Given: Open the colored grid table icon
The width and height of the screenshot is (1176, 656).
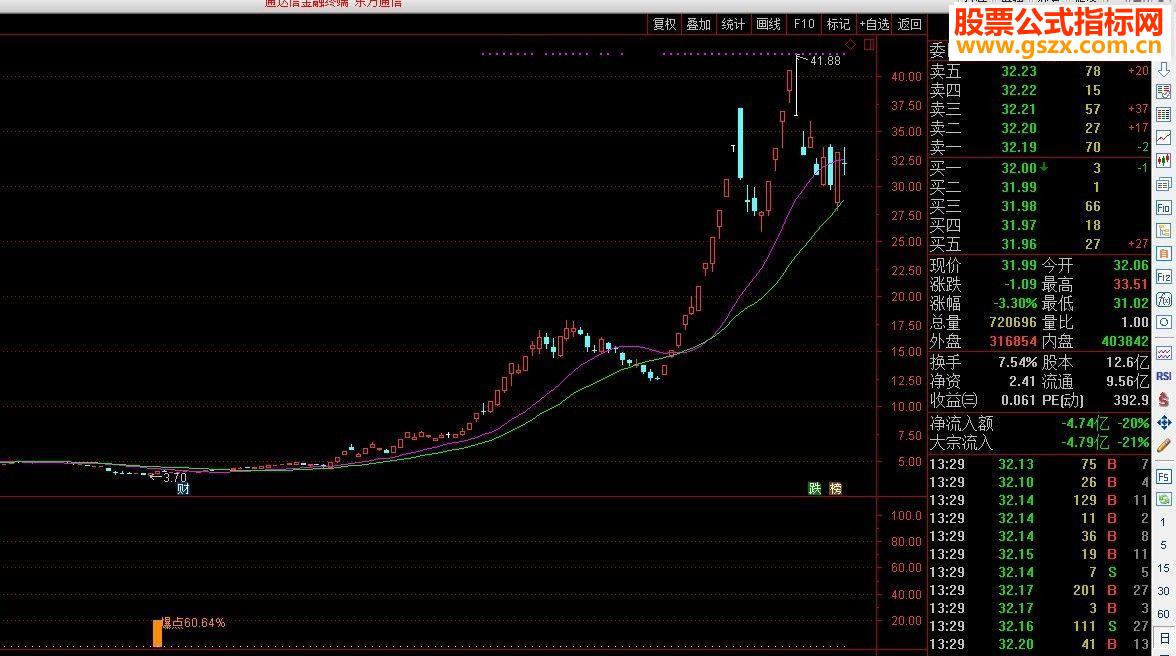Looking at the screenshot, I should 1163,115.
